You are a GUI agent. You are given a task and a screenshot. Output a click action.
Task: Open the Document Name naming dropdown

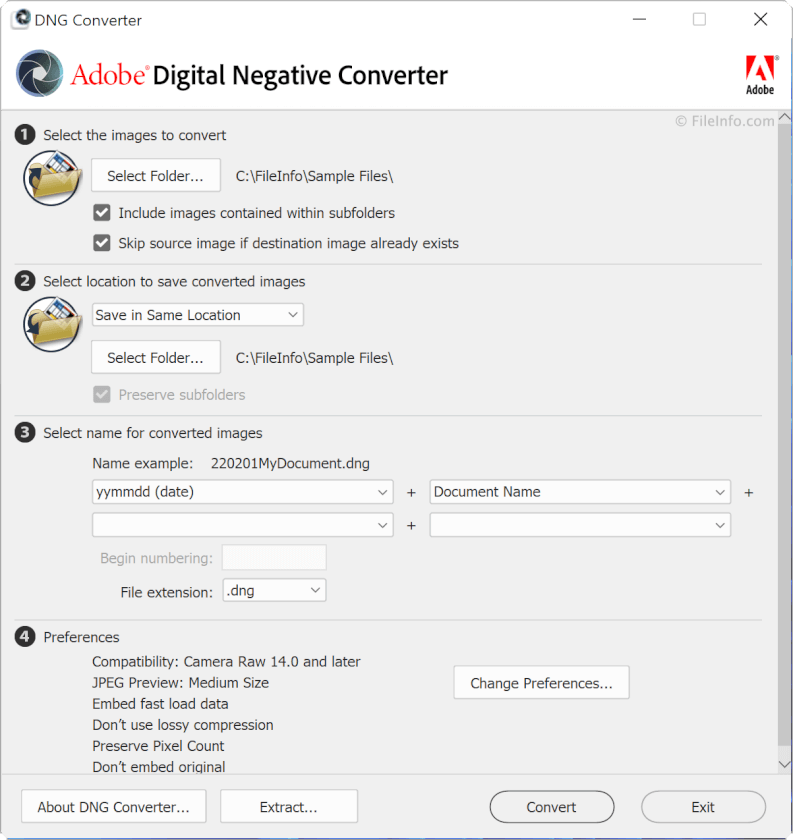[580, 492]
